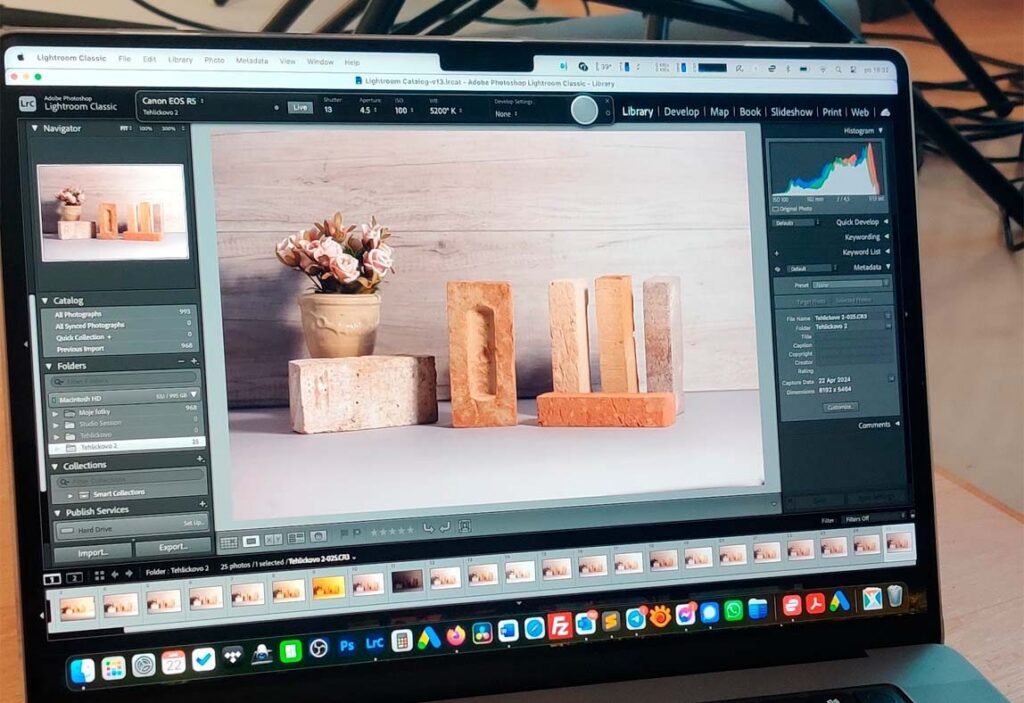Open WhatsApp from the Dock

(x=733, y=611)
